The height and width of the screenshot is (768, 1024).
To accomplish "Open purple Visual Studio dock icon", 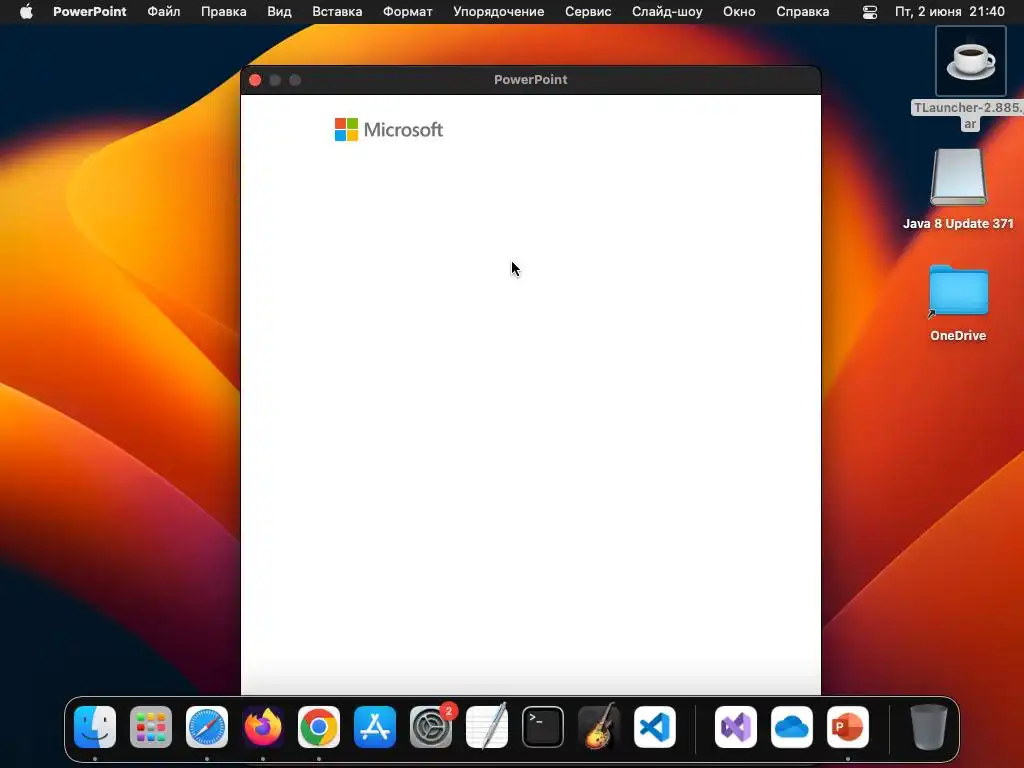I will (x=736, y=727).
